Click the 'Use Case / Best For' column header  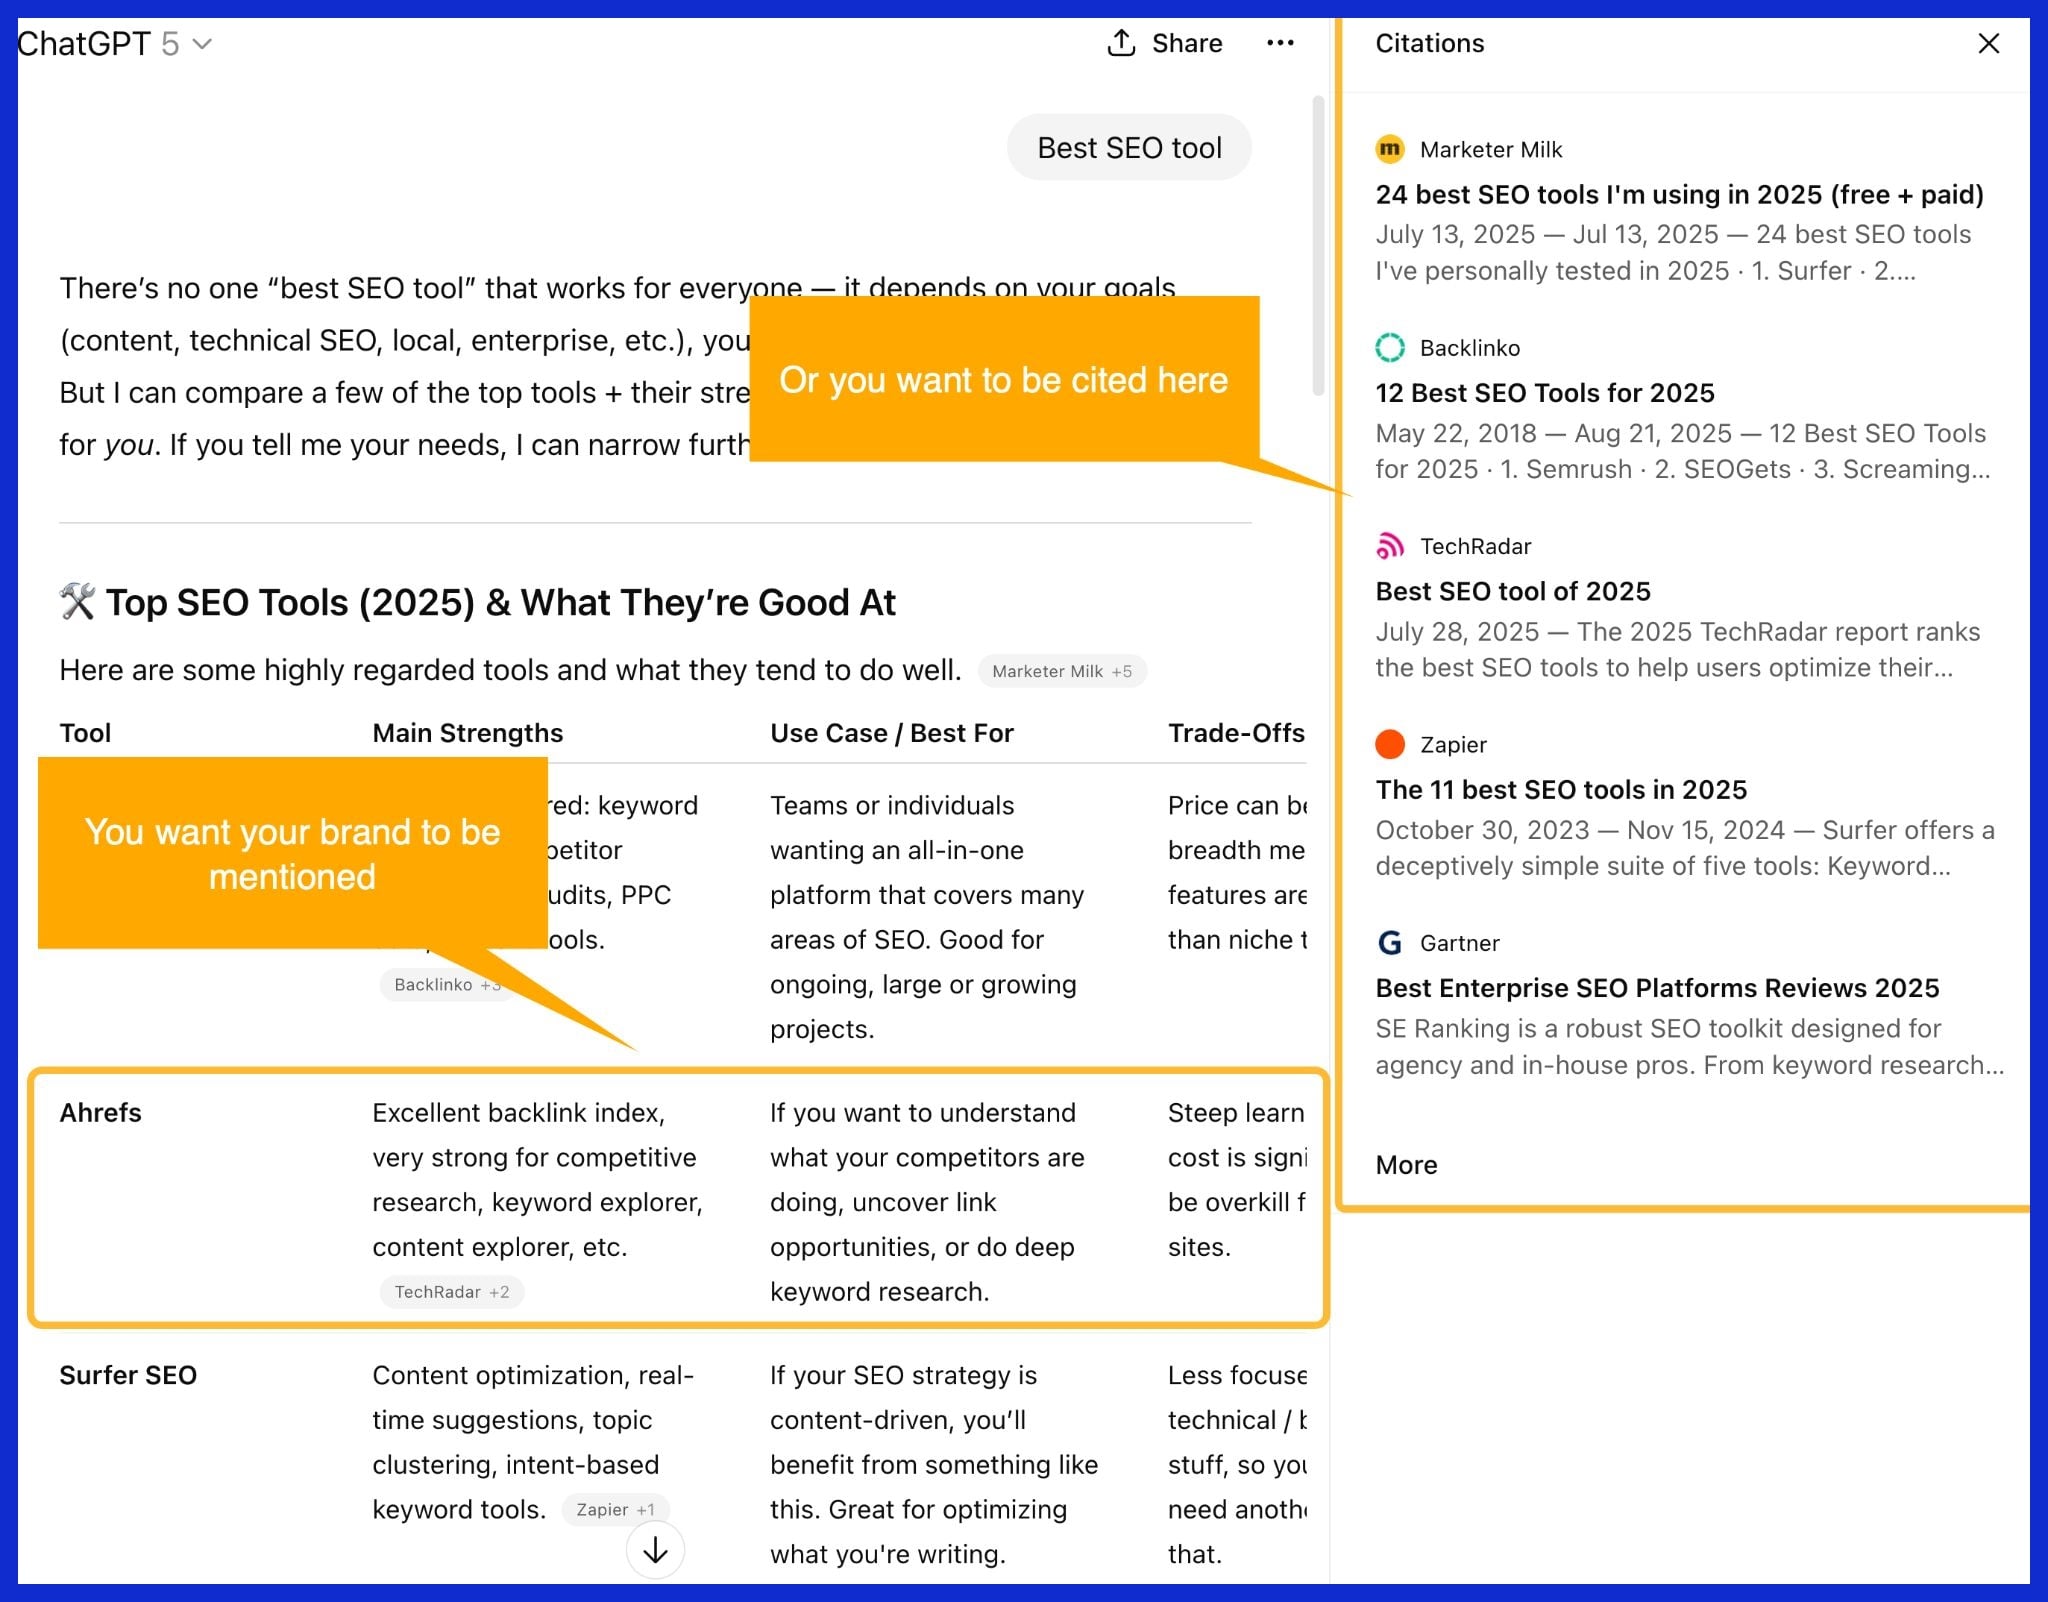tap(892, 733)
